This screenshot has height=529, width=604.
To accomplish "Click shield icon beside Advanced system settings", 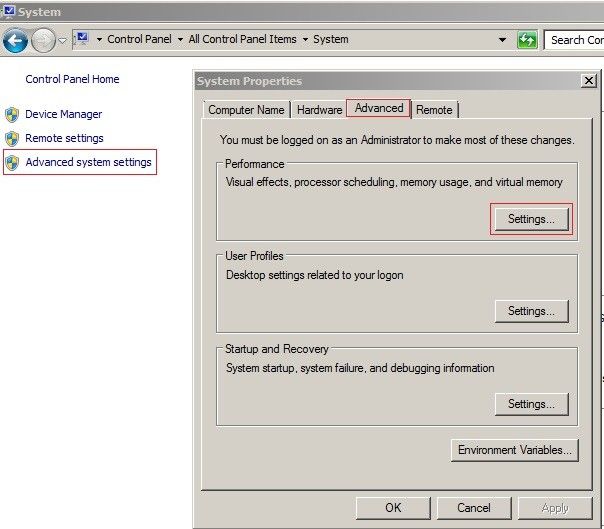I will [12, 163].
